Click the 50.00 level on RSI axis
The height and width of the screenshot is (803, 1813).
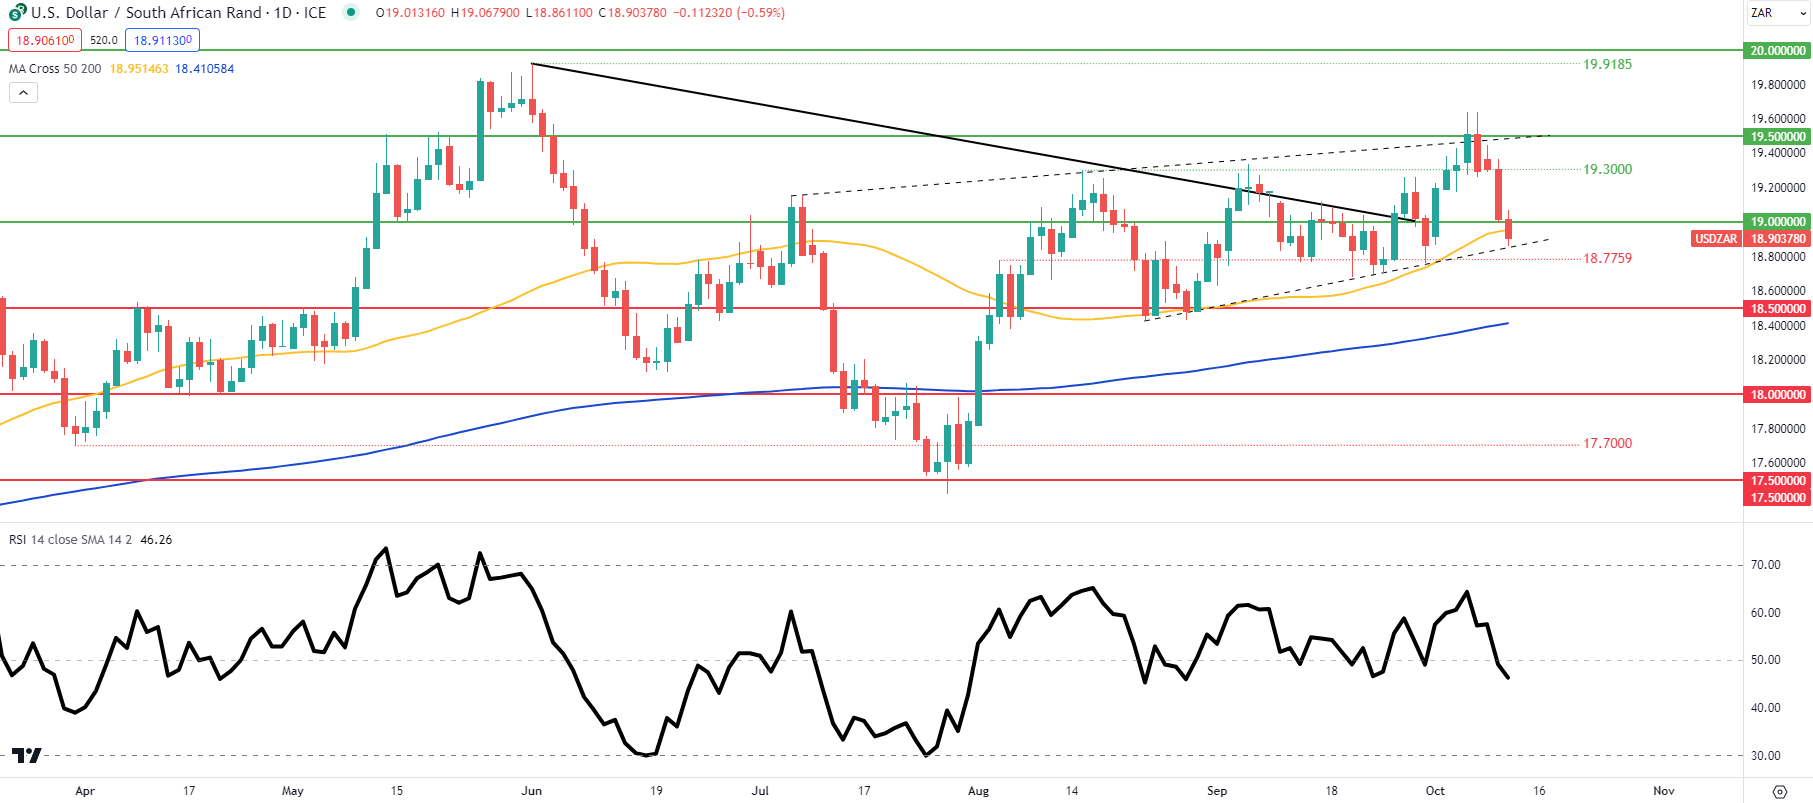[x=1765, y=660]
